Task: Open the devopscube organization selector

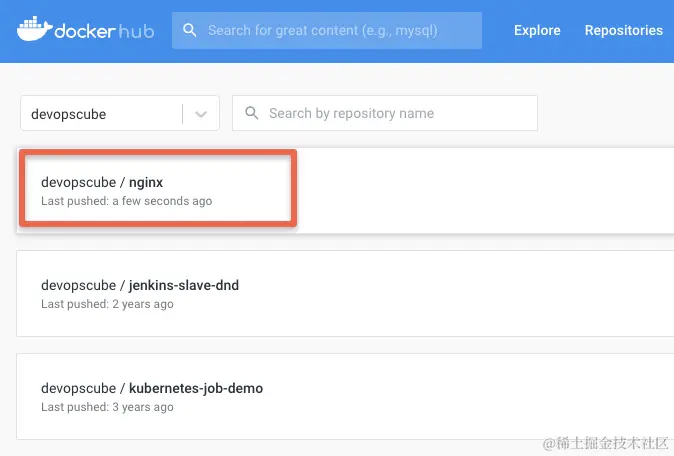Action: coord(120,113)
